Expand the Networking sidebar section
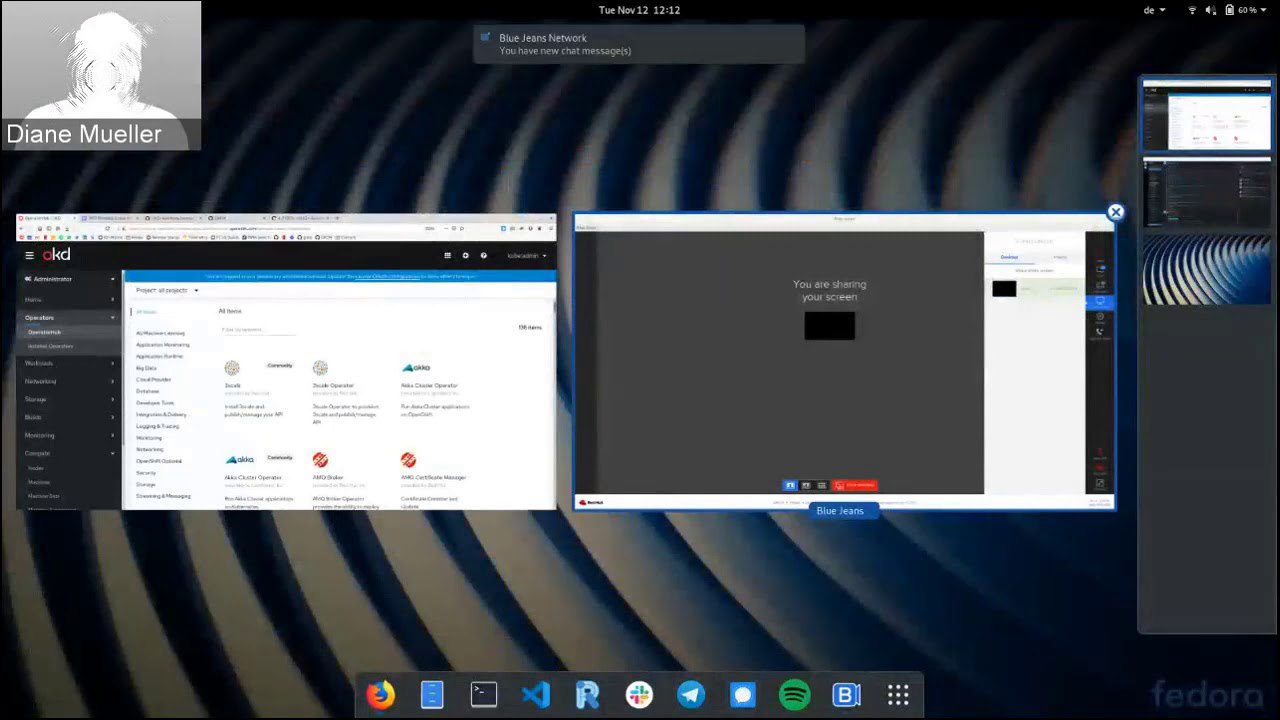The image size is (1280, 720). [70, 381]
